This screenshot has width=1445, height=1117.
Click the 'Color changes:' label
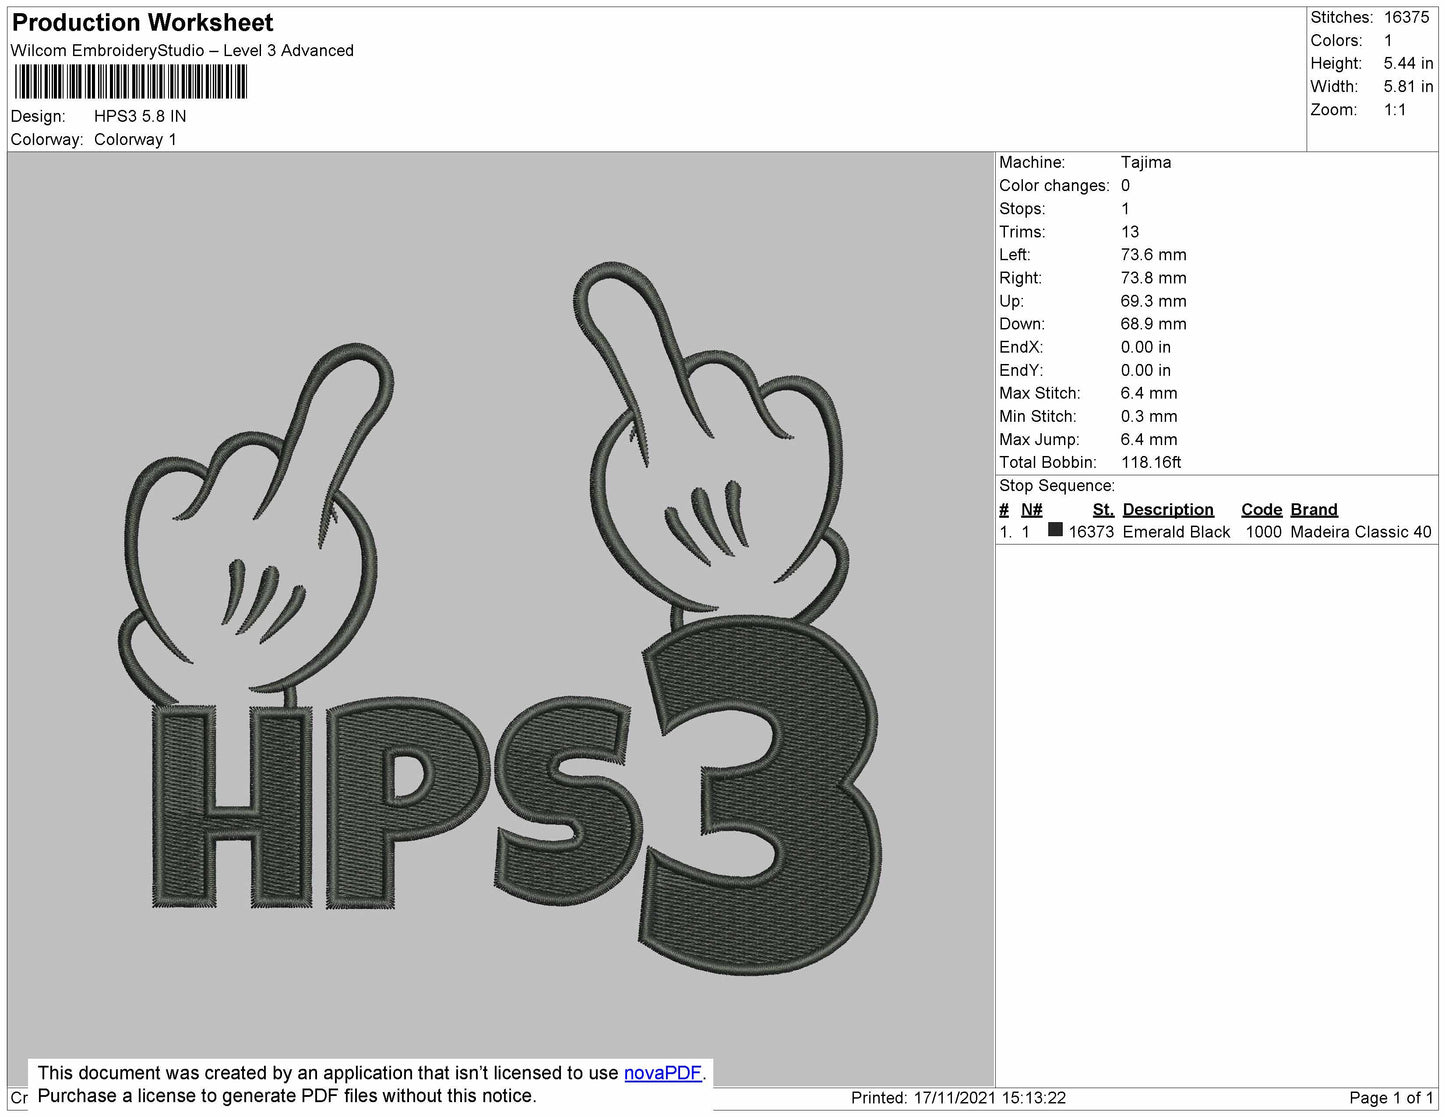(1054, 185)
